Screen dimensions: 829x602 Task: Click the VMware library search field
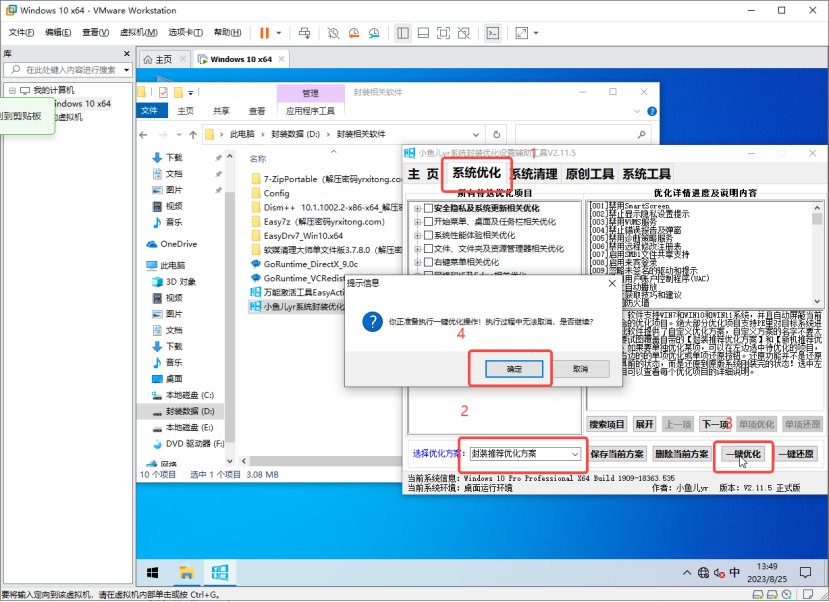coord(66,70)
